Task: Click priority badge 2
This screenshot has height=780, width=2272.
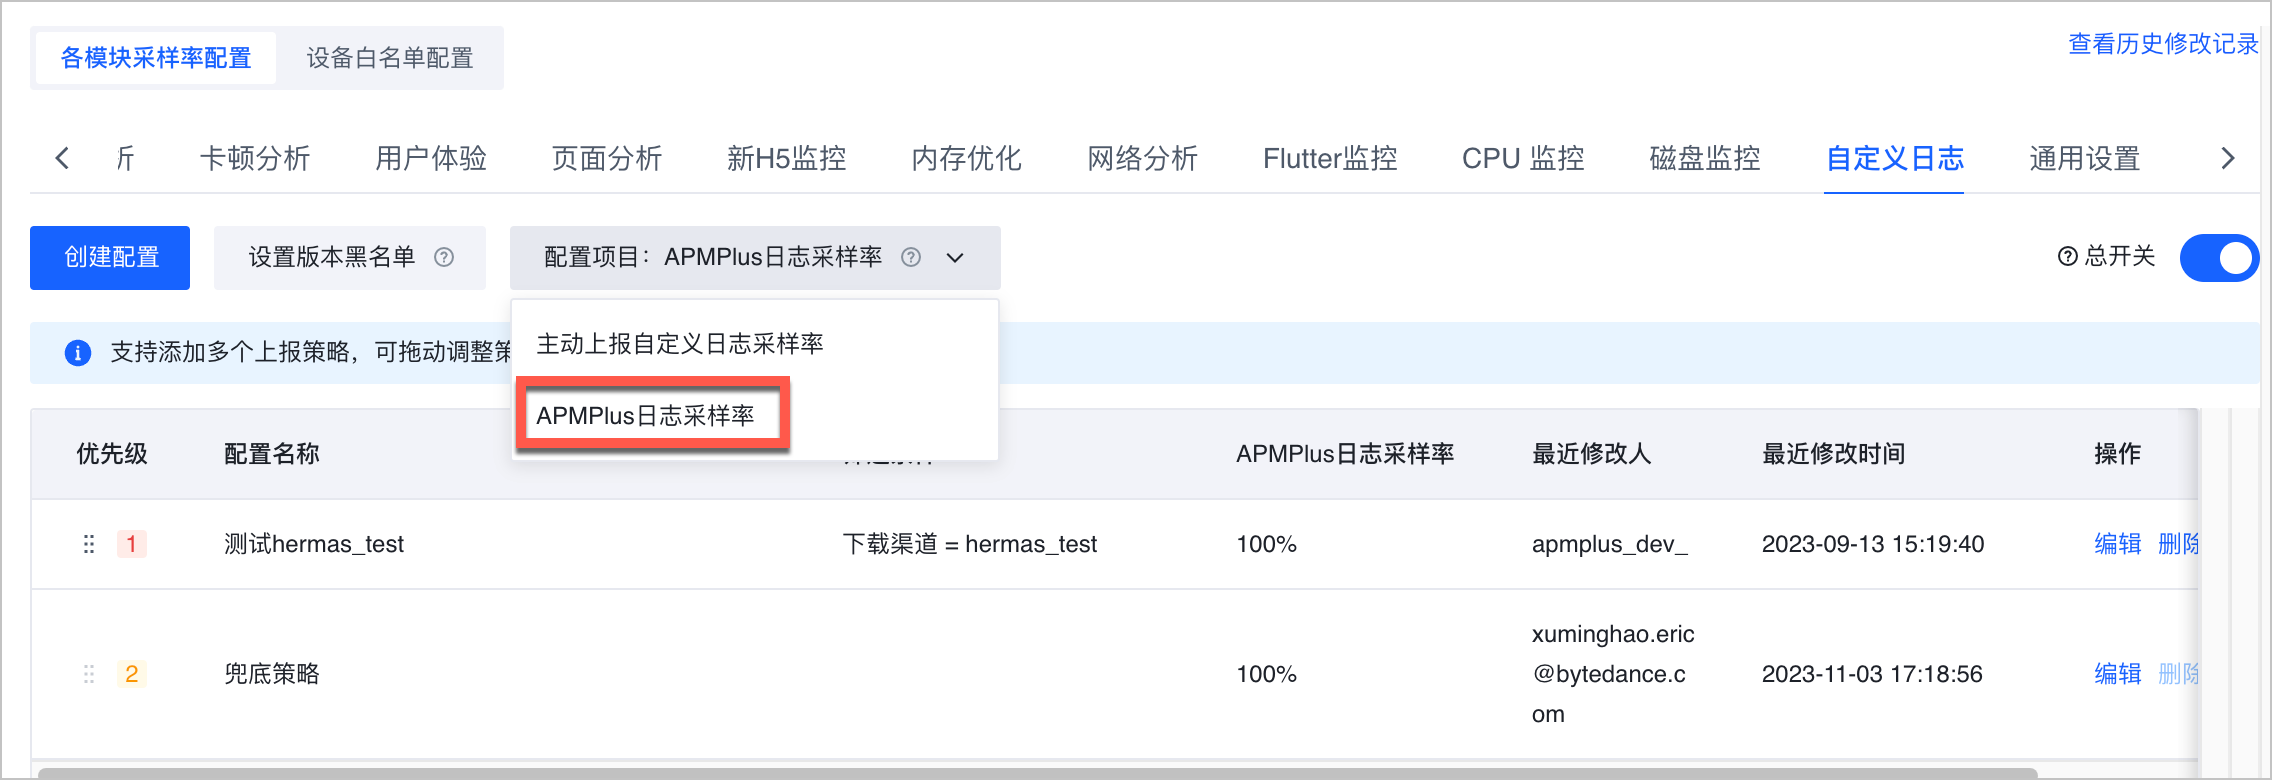Action: [132, 674]
